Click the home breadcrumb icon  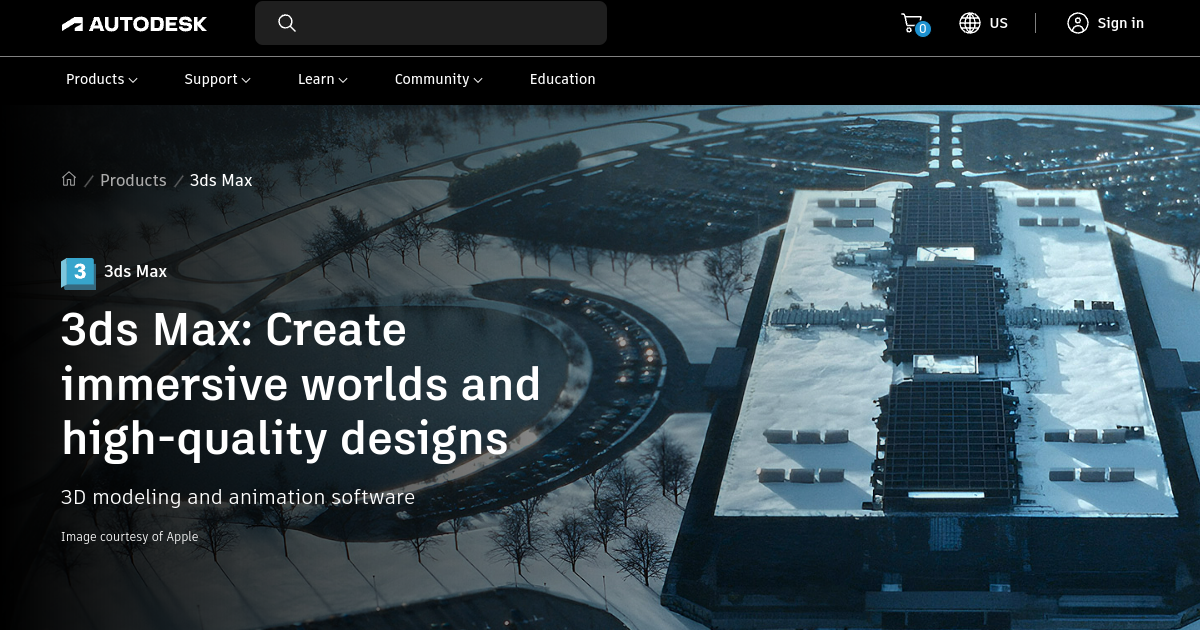coord(69,179)
